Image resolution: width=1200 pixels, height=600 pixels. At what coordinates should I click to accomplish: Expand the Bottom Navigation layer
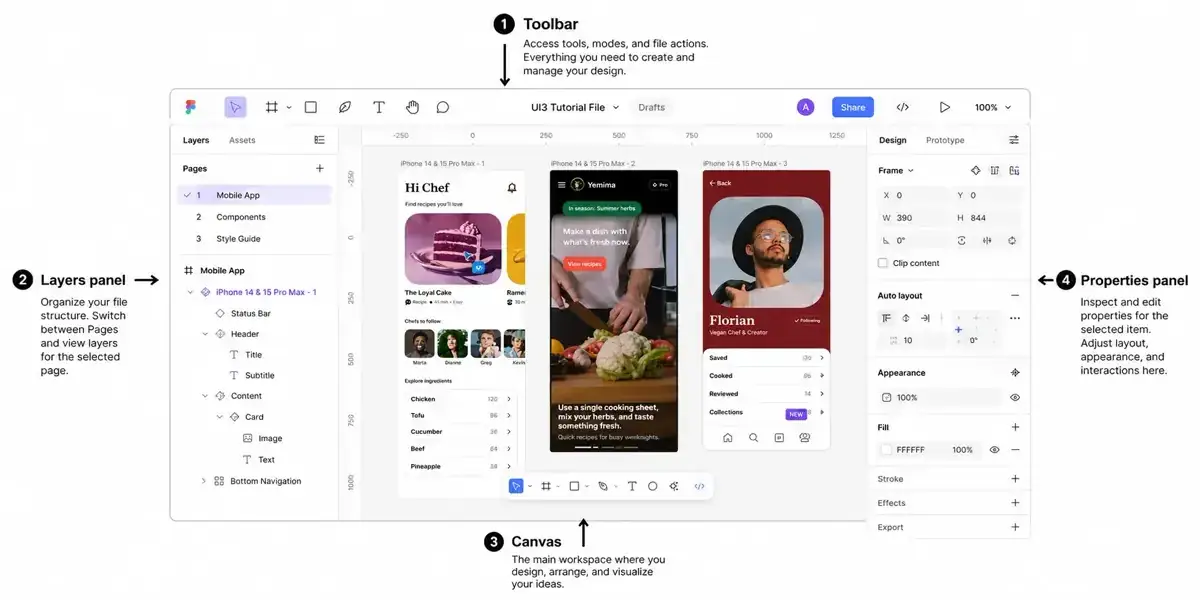pos(204,481)
